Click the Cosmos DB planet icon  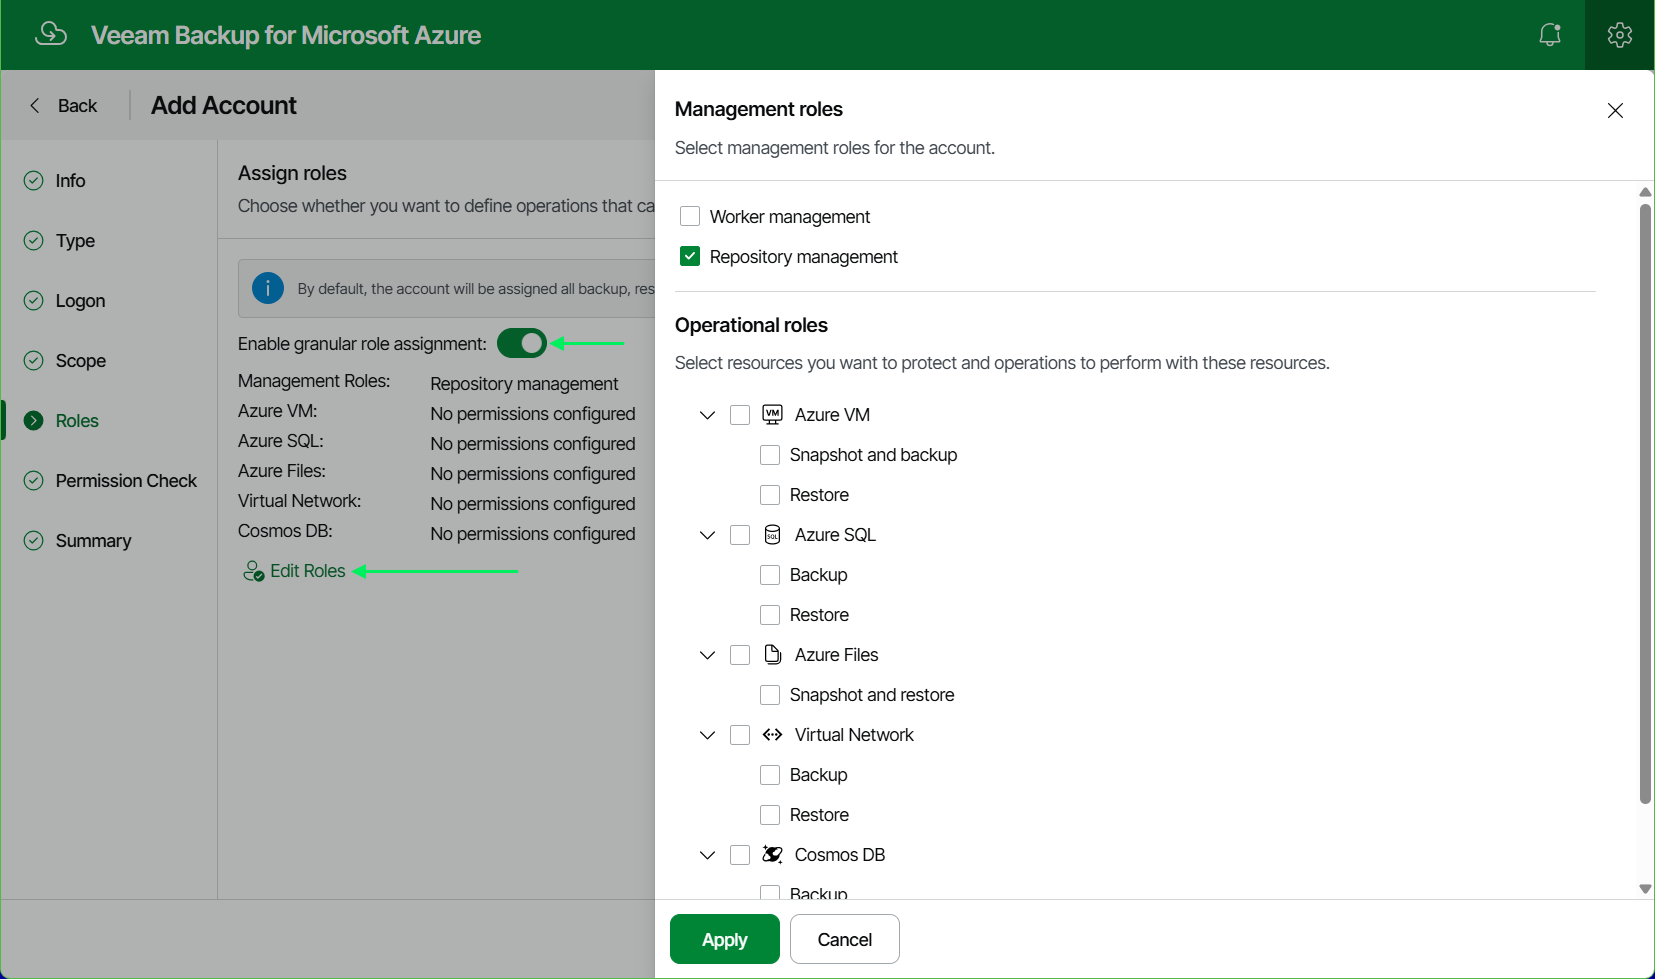click(x=772, y=854)
